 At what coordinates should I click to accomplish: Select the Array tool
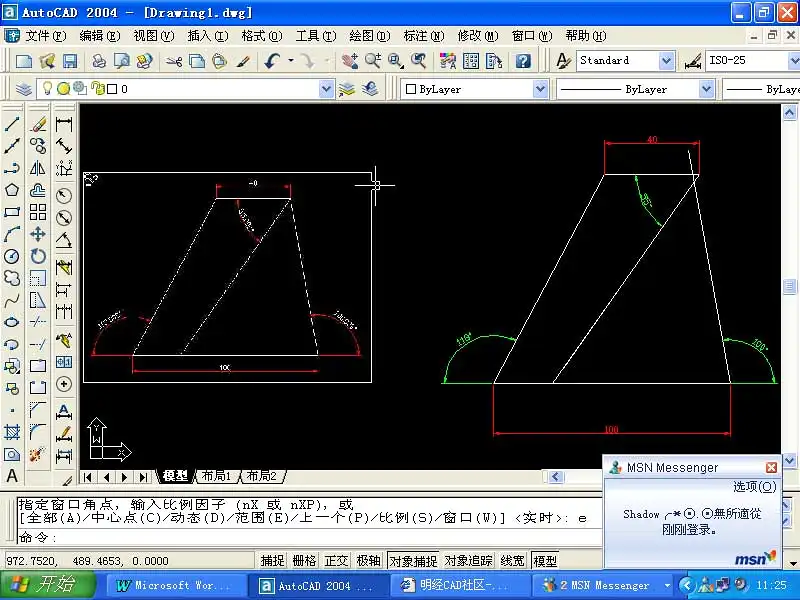38,212
